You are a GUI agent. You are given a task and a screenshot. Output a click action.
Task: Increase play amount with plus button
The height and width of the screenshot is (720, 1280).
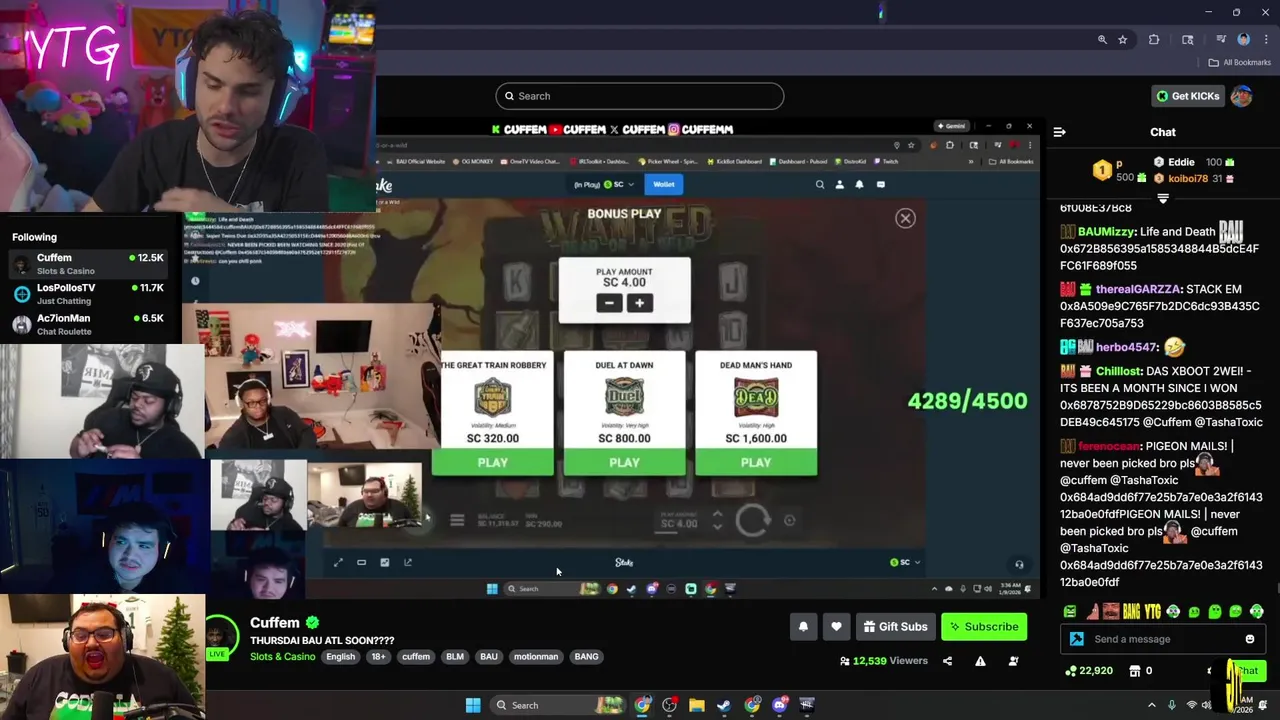[x=639, y=303]
